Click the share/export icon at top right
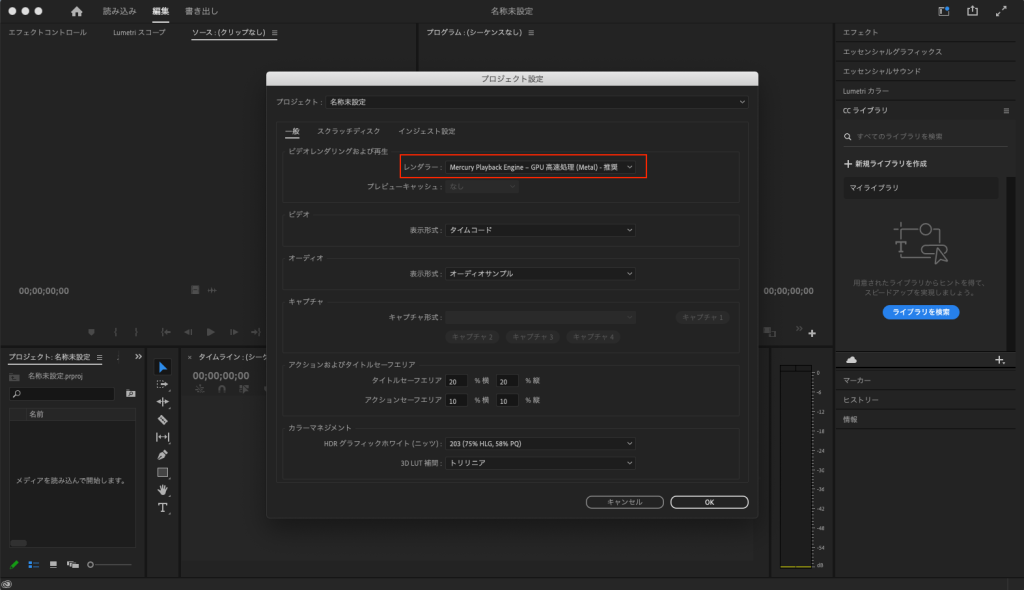The width and height of the screenshot is (1024, 590). 972,11
